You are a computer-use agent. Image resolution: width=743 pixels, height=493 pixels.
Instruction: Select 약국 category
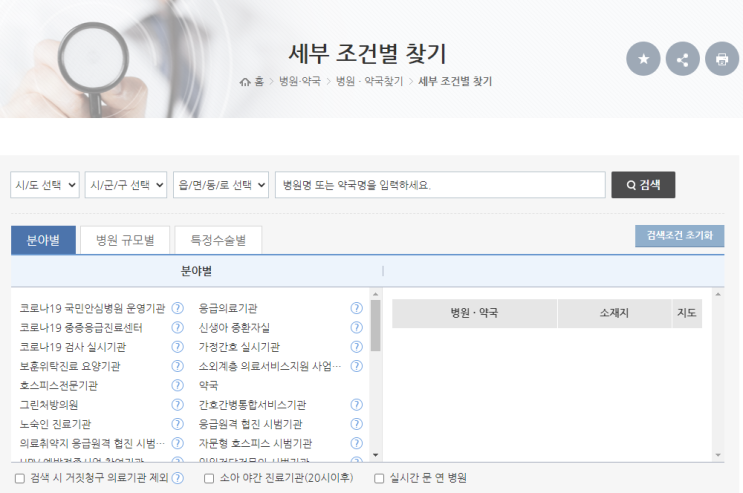pos(208,385)
